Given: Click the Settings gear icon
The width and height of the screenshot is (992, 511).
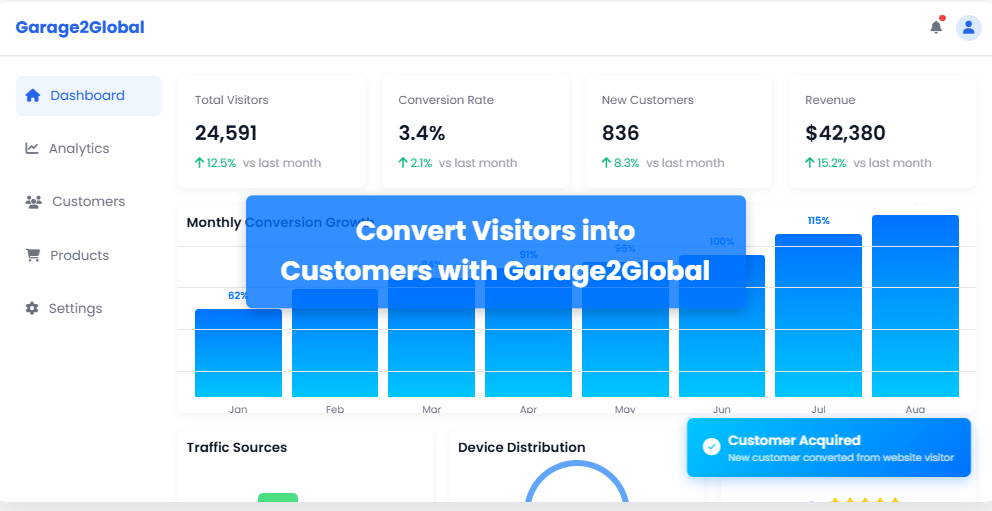Looking at the screenshot, I should pyautogui.click(x=32, y=308).
